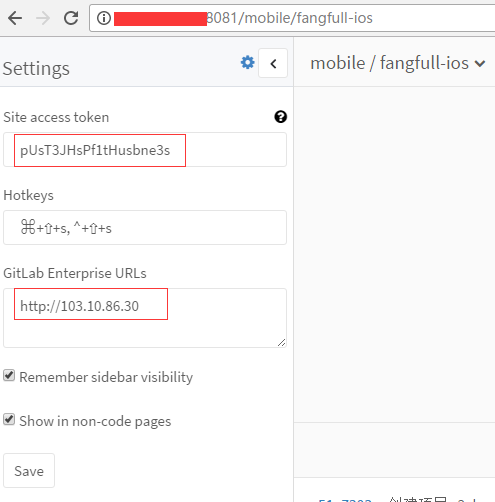Save the sidebar settings

(29, 471)
